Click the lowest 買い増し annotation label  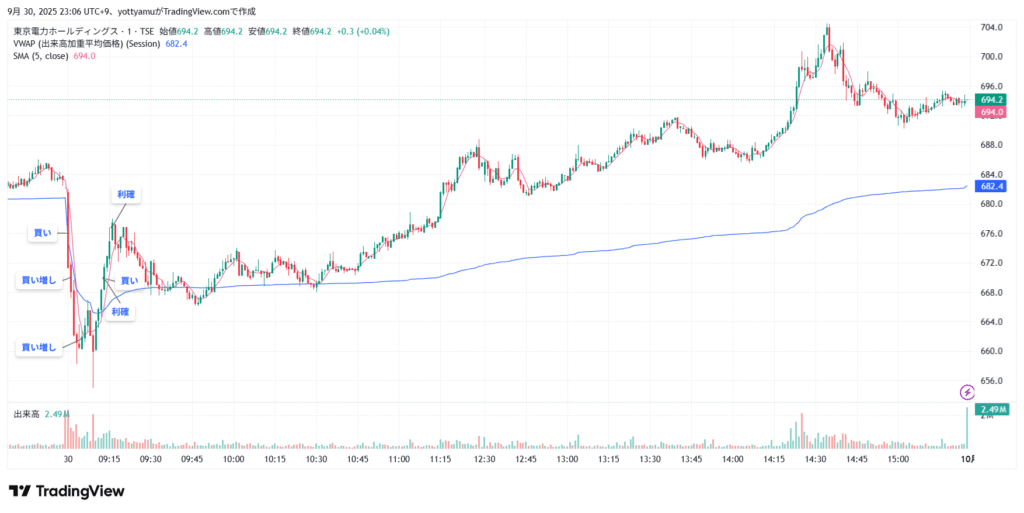tap(39, 348)
